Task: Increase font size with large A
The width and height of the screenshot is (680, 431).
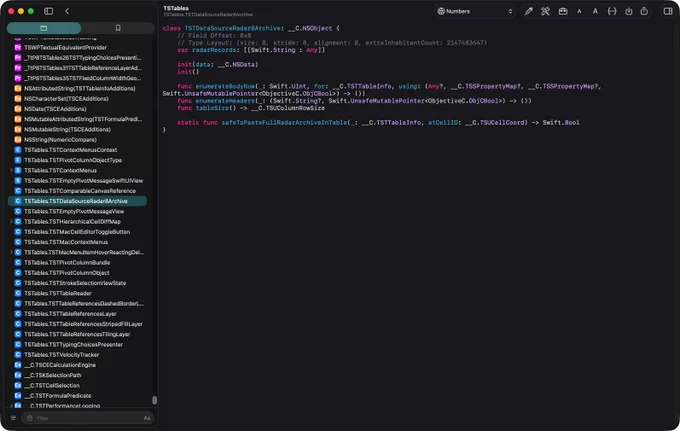Action: pos(595,11)
